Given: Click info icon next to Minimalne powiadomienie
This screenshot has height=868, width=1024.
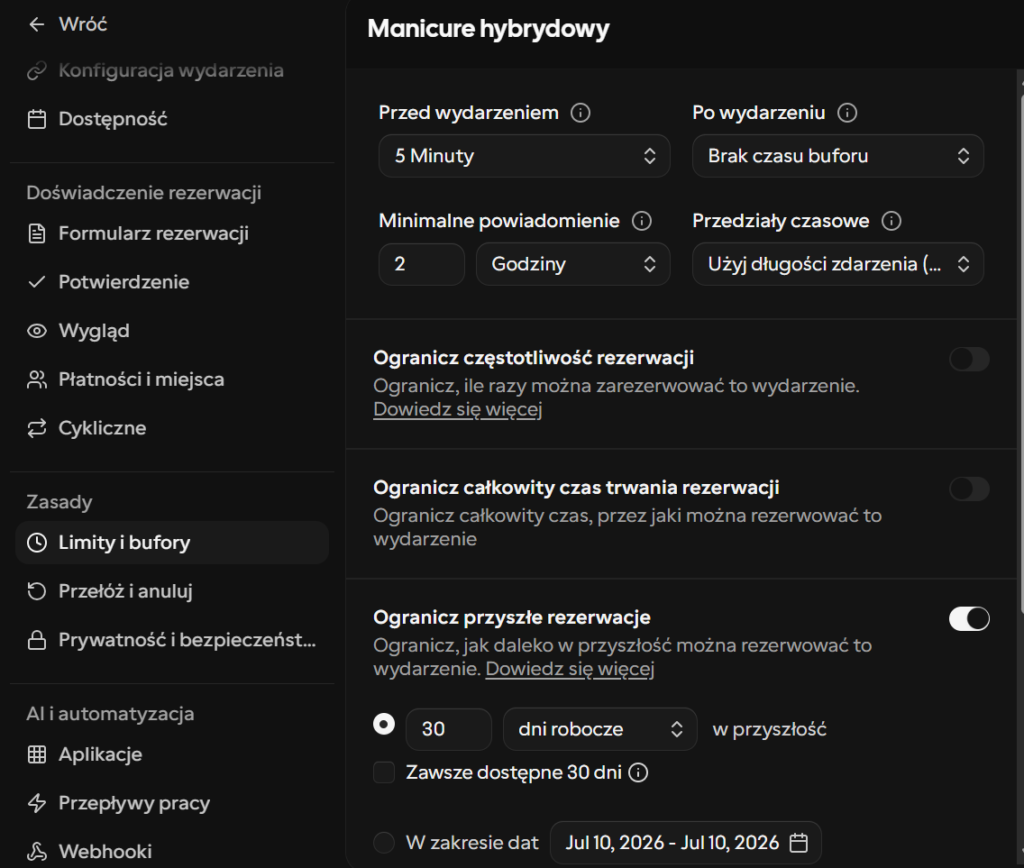Looking at the screenshot, I should point(641,221).
